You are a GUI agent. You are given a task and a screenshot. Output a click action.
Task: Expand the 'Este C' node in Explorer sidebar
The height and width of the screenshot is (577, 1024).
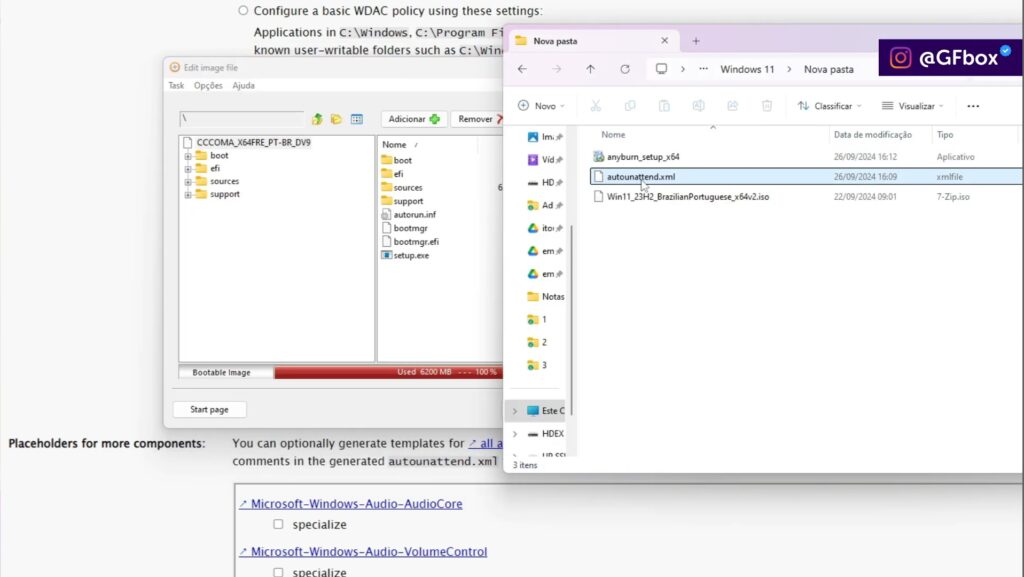[x=515, y=411]
